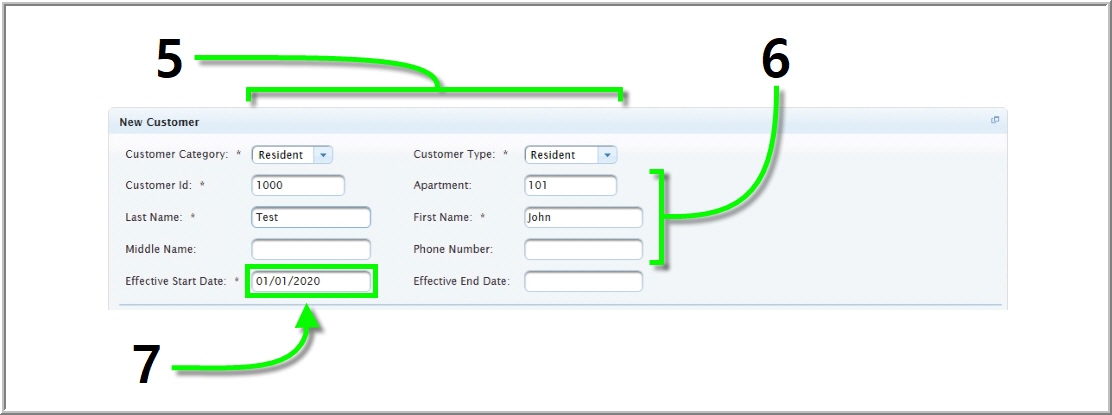Click the Resident text in Customer Type box
The image size is (1112, 415).
[x=553, y=155]
